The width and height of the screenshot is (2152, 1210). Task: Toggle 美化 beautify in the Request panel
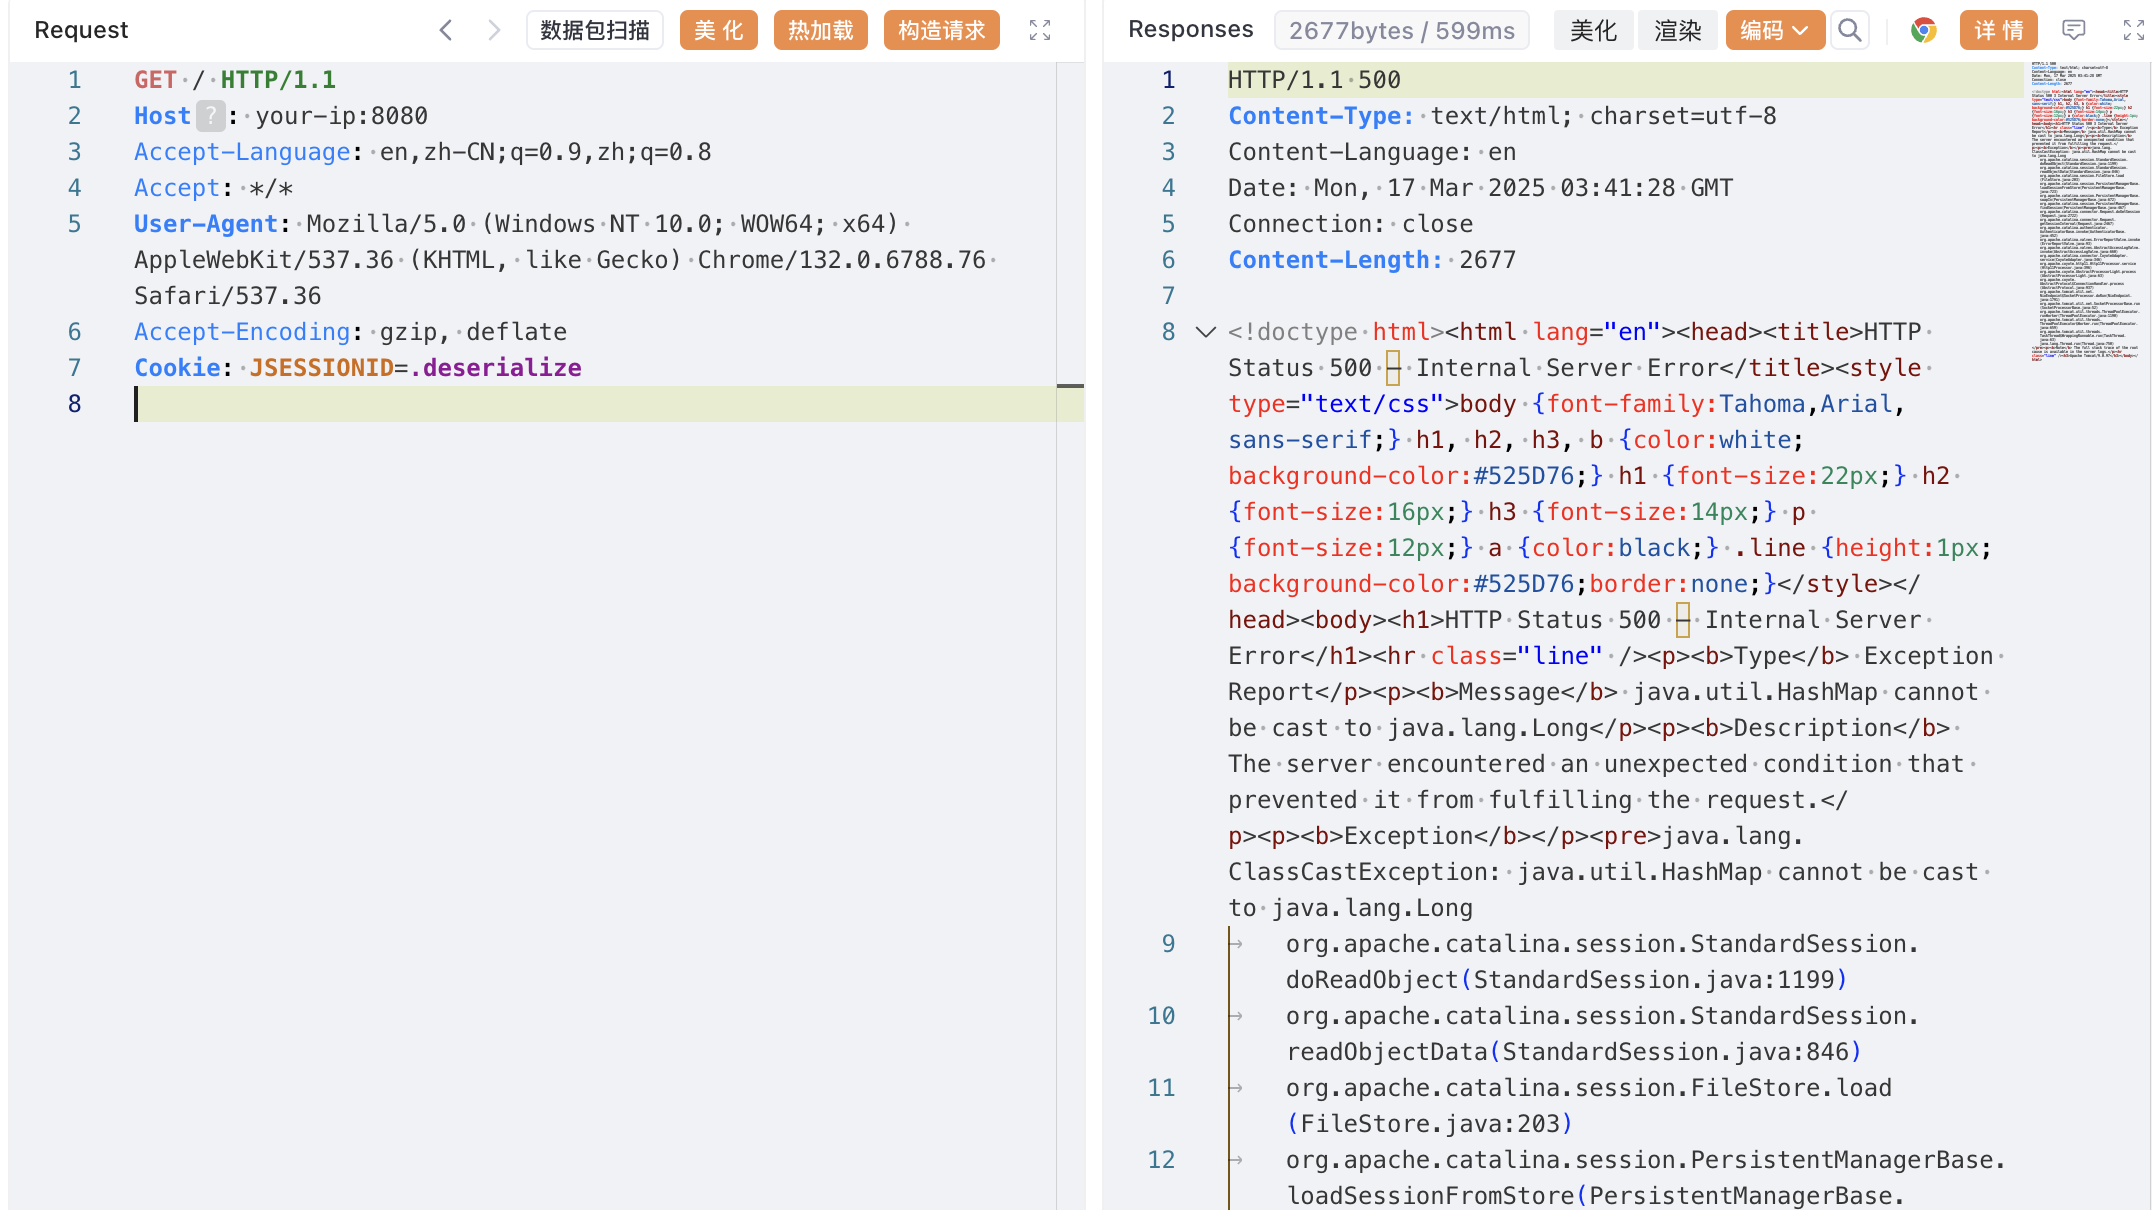(x=718, y=30)
